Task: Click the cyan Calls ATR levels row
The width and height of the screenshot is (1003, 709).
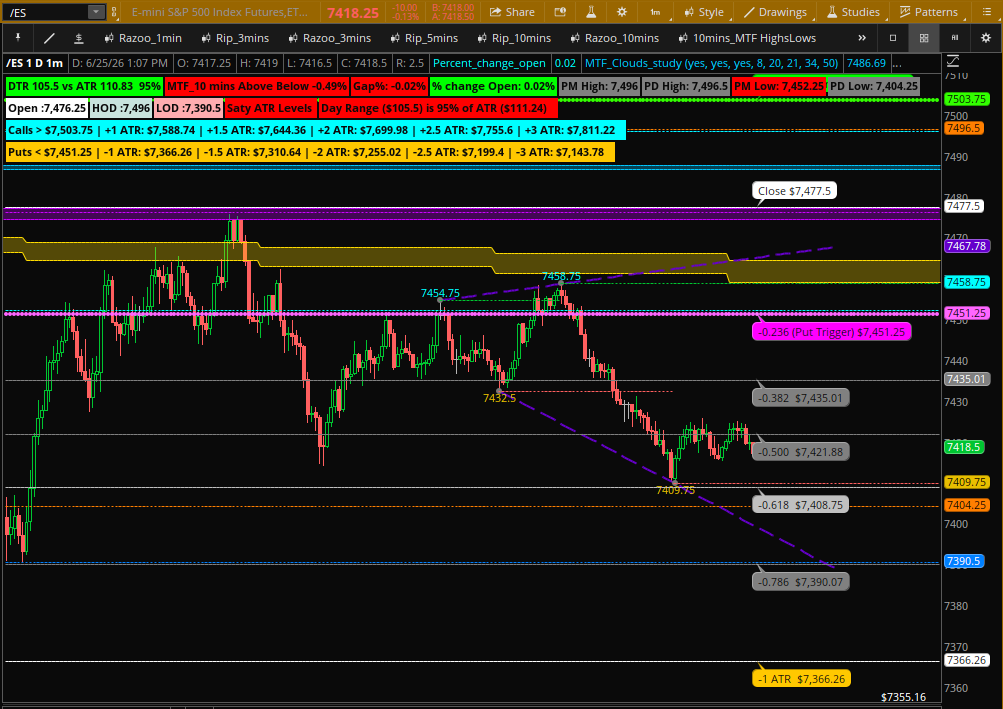Action: coord(315,131)
